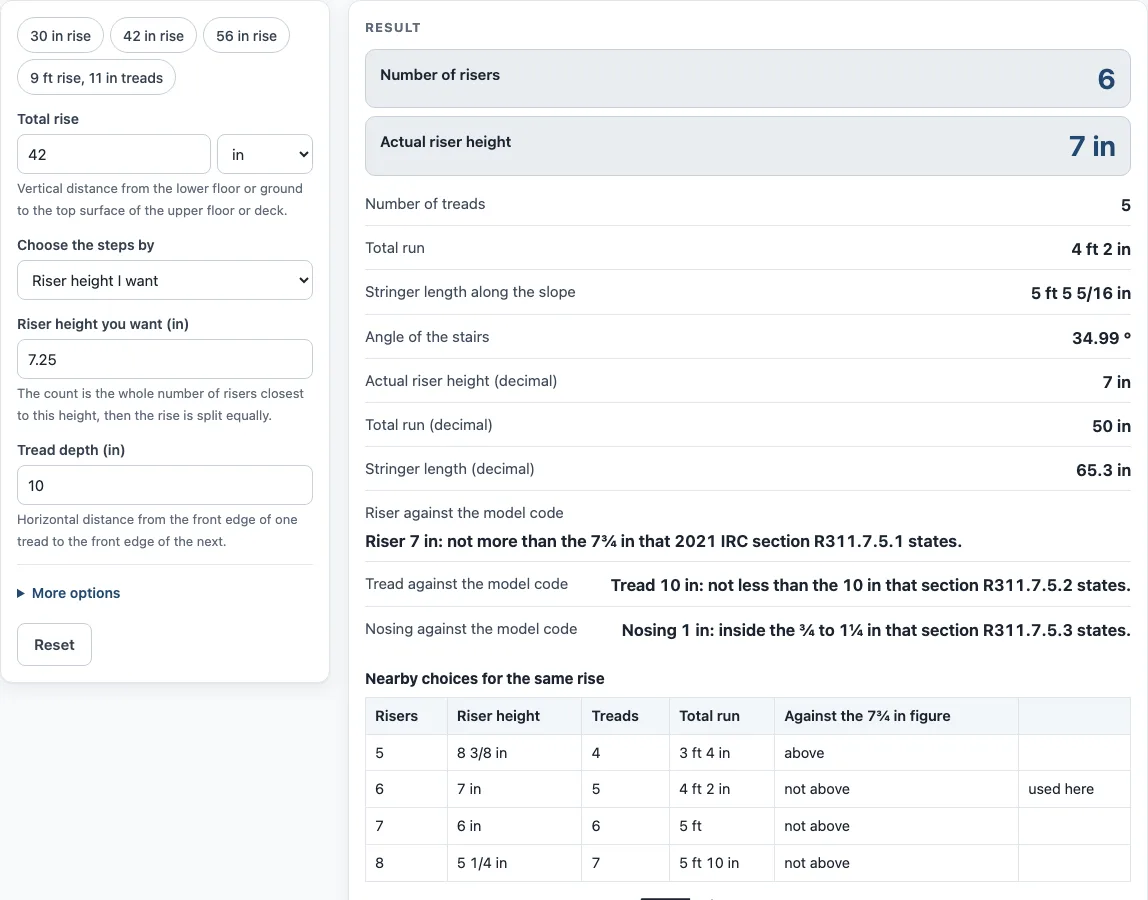Image resolution: width=1148 pixels, height=900 pixels.
Task: Edit the Total rise value field
Action: point(114,155)
